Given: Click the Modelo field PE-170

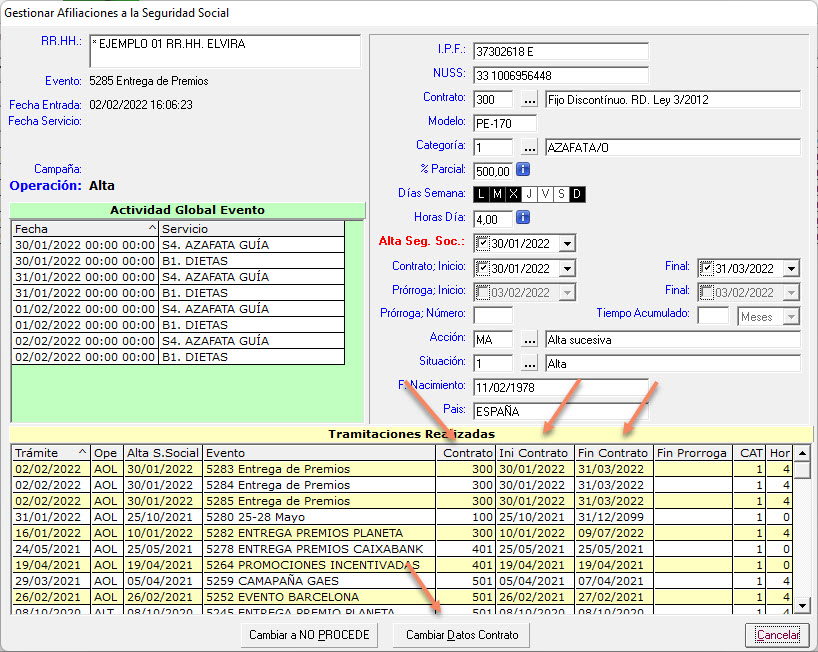Looking at the screenshot, I should pos(505,123).
